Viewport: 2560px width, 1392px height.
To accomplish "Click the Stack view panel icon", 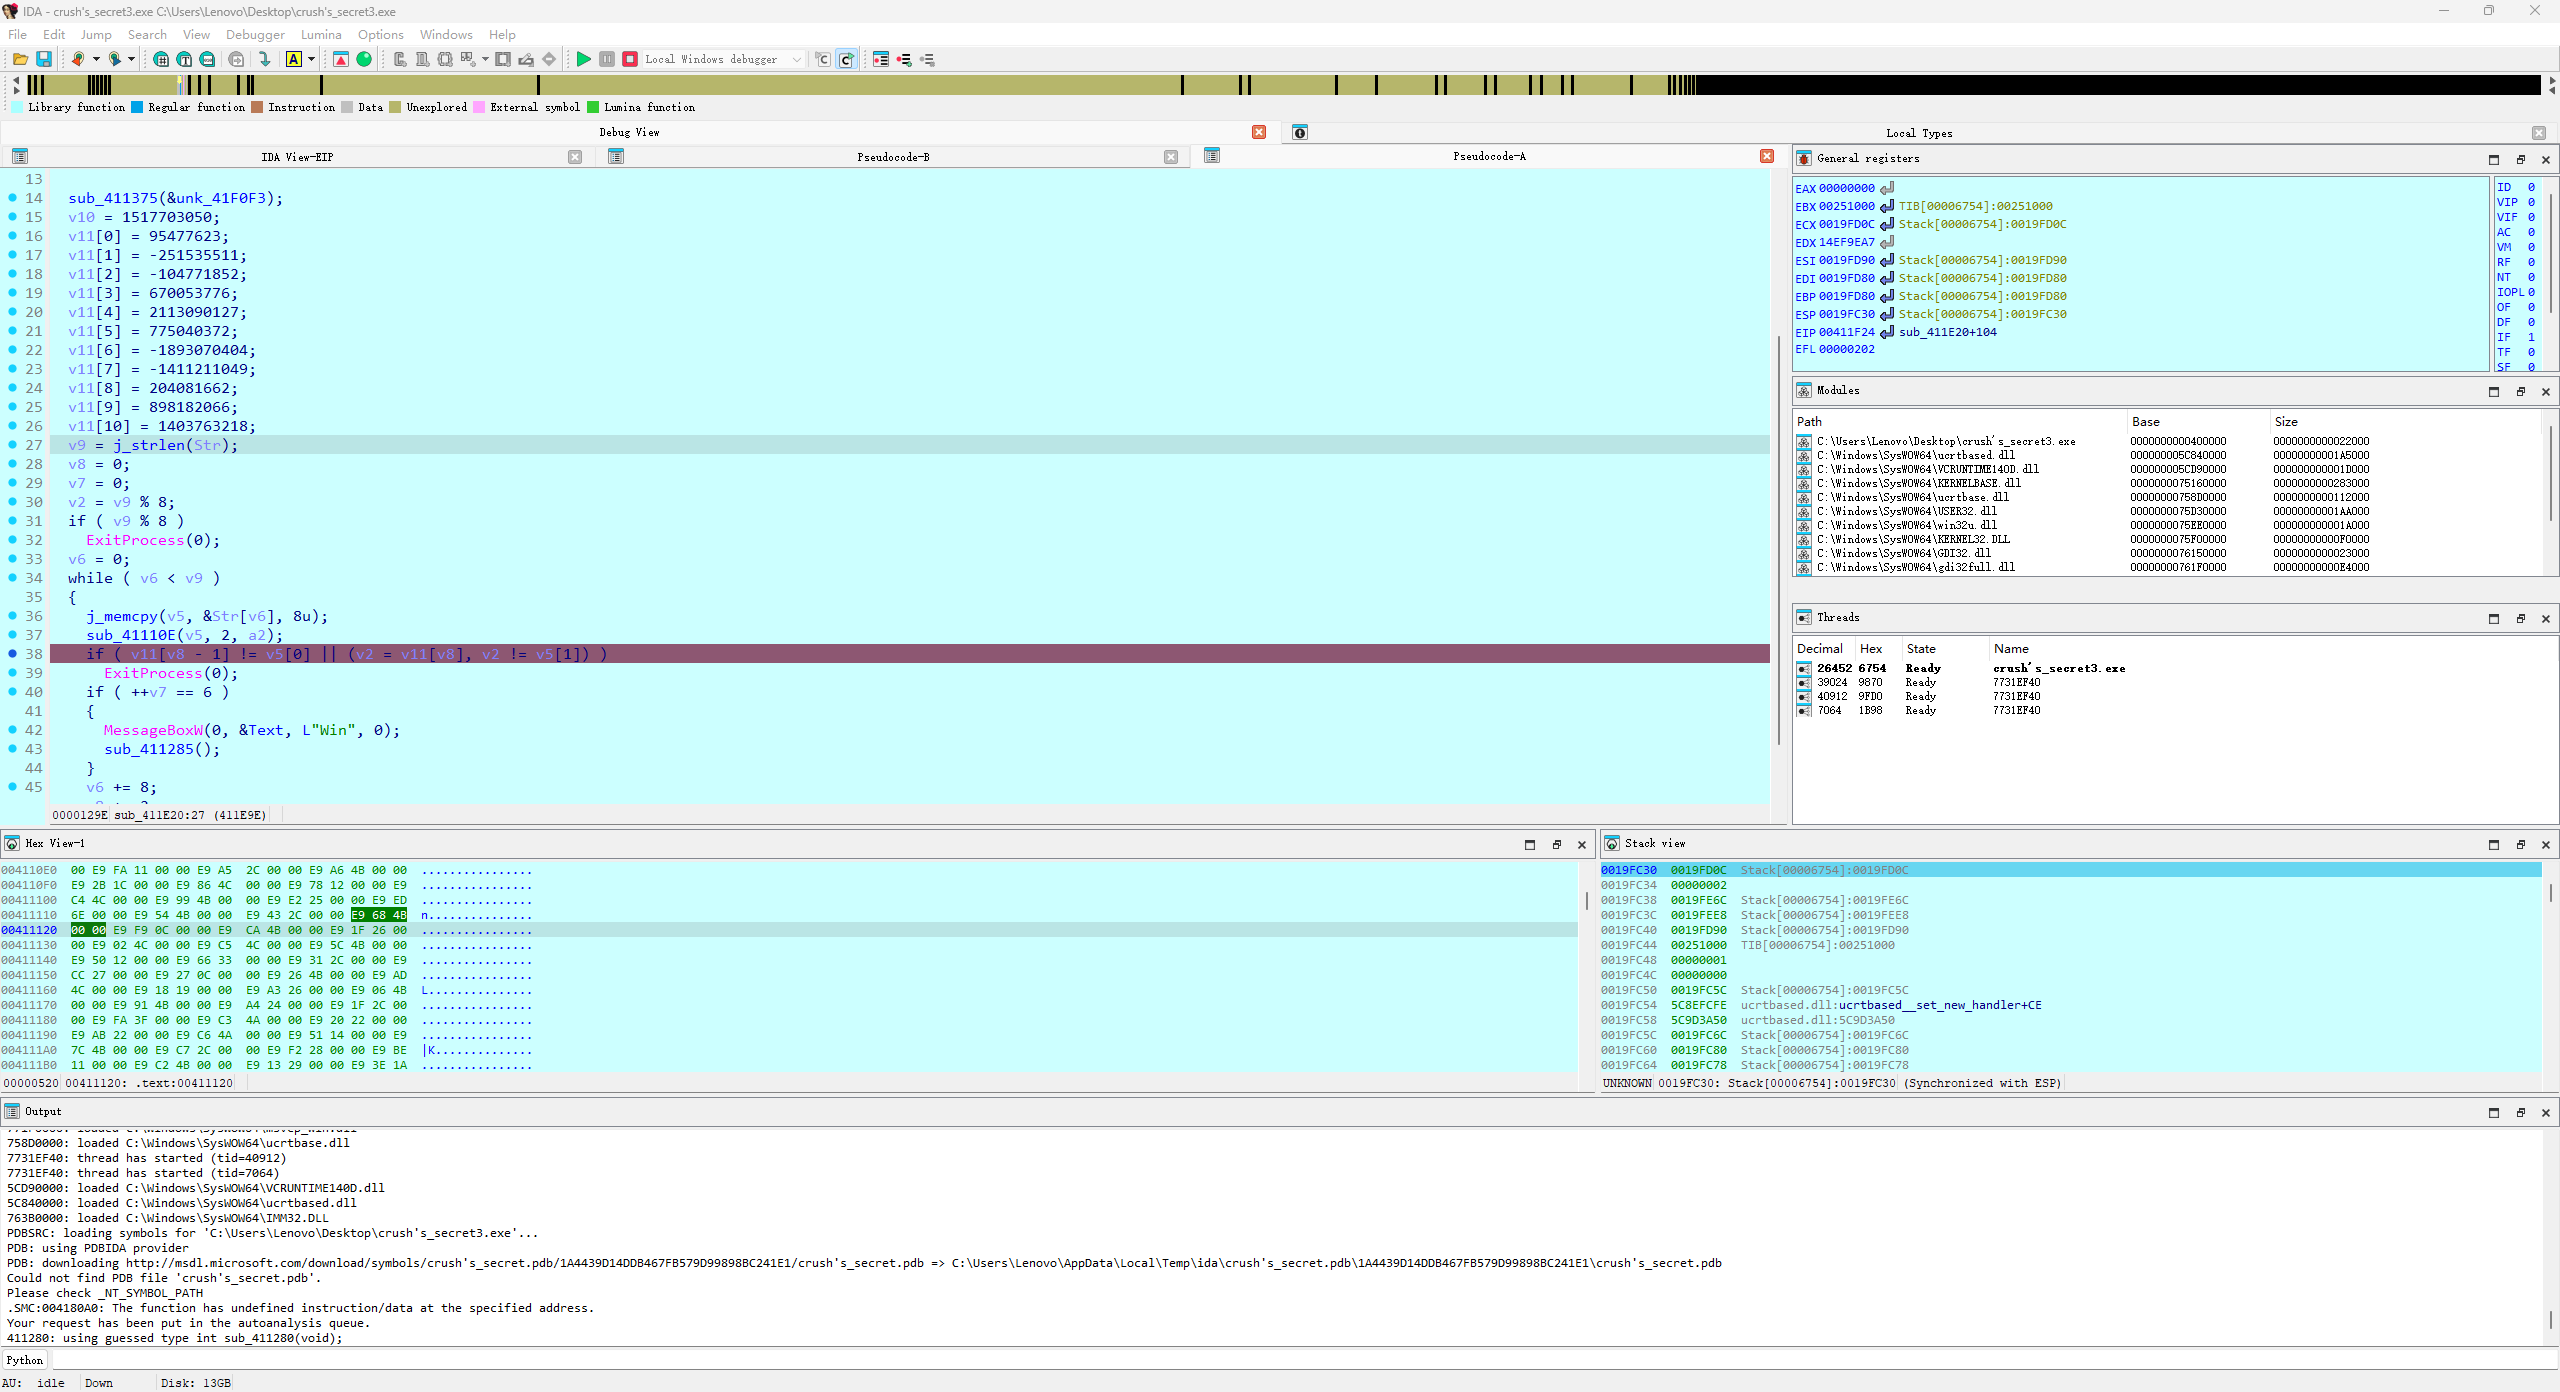I will click(x=1612, y=844).
